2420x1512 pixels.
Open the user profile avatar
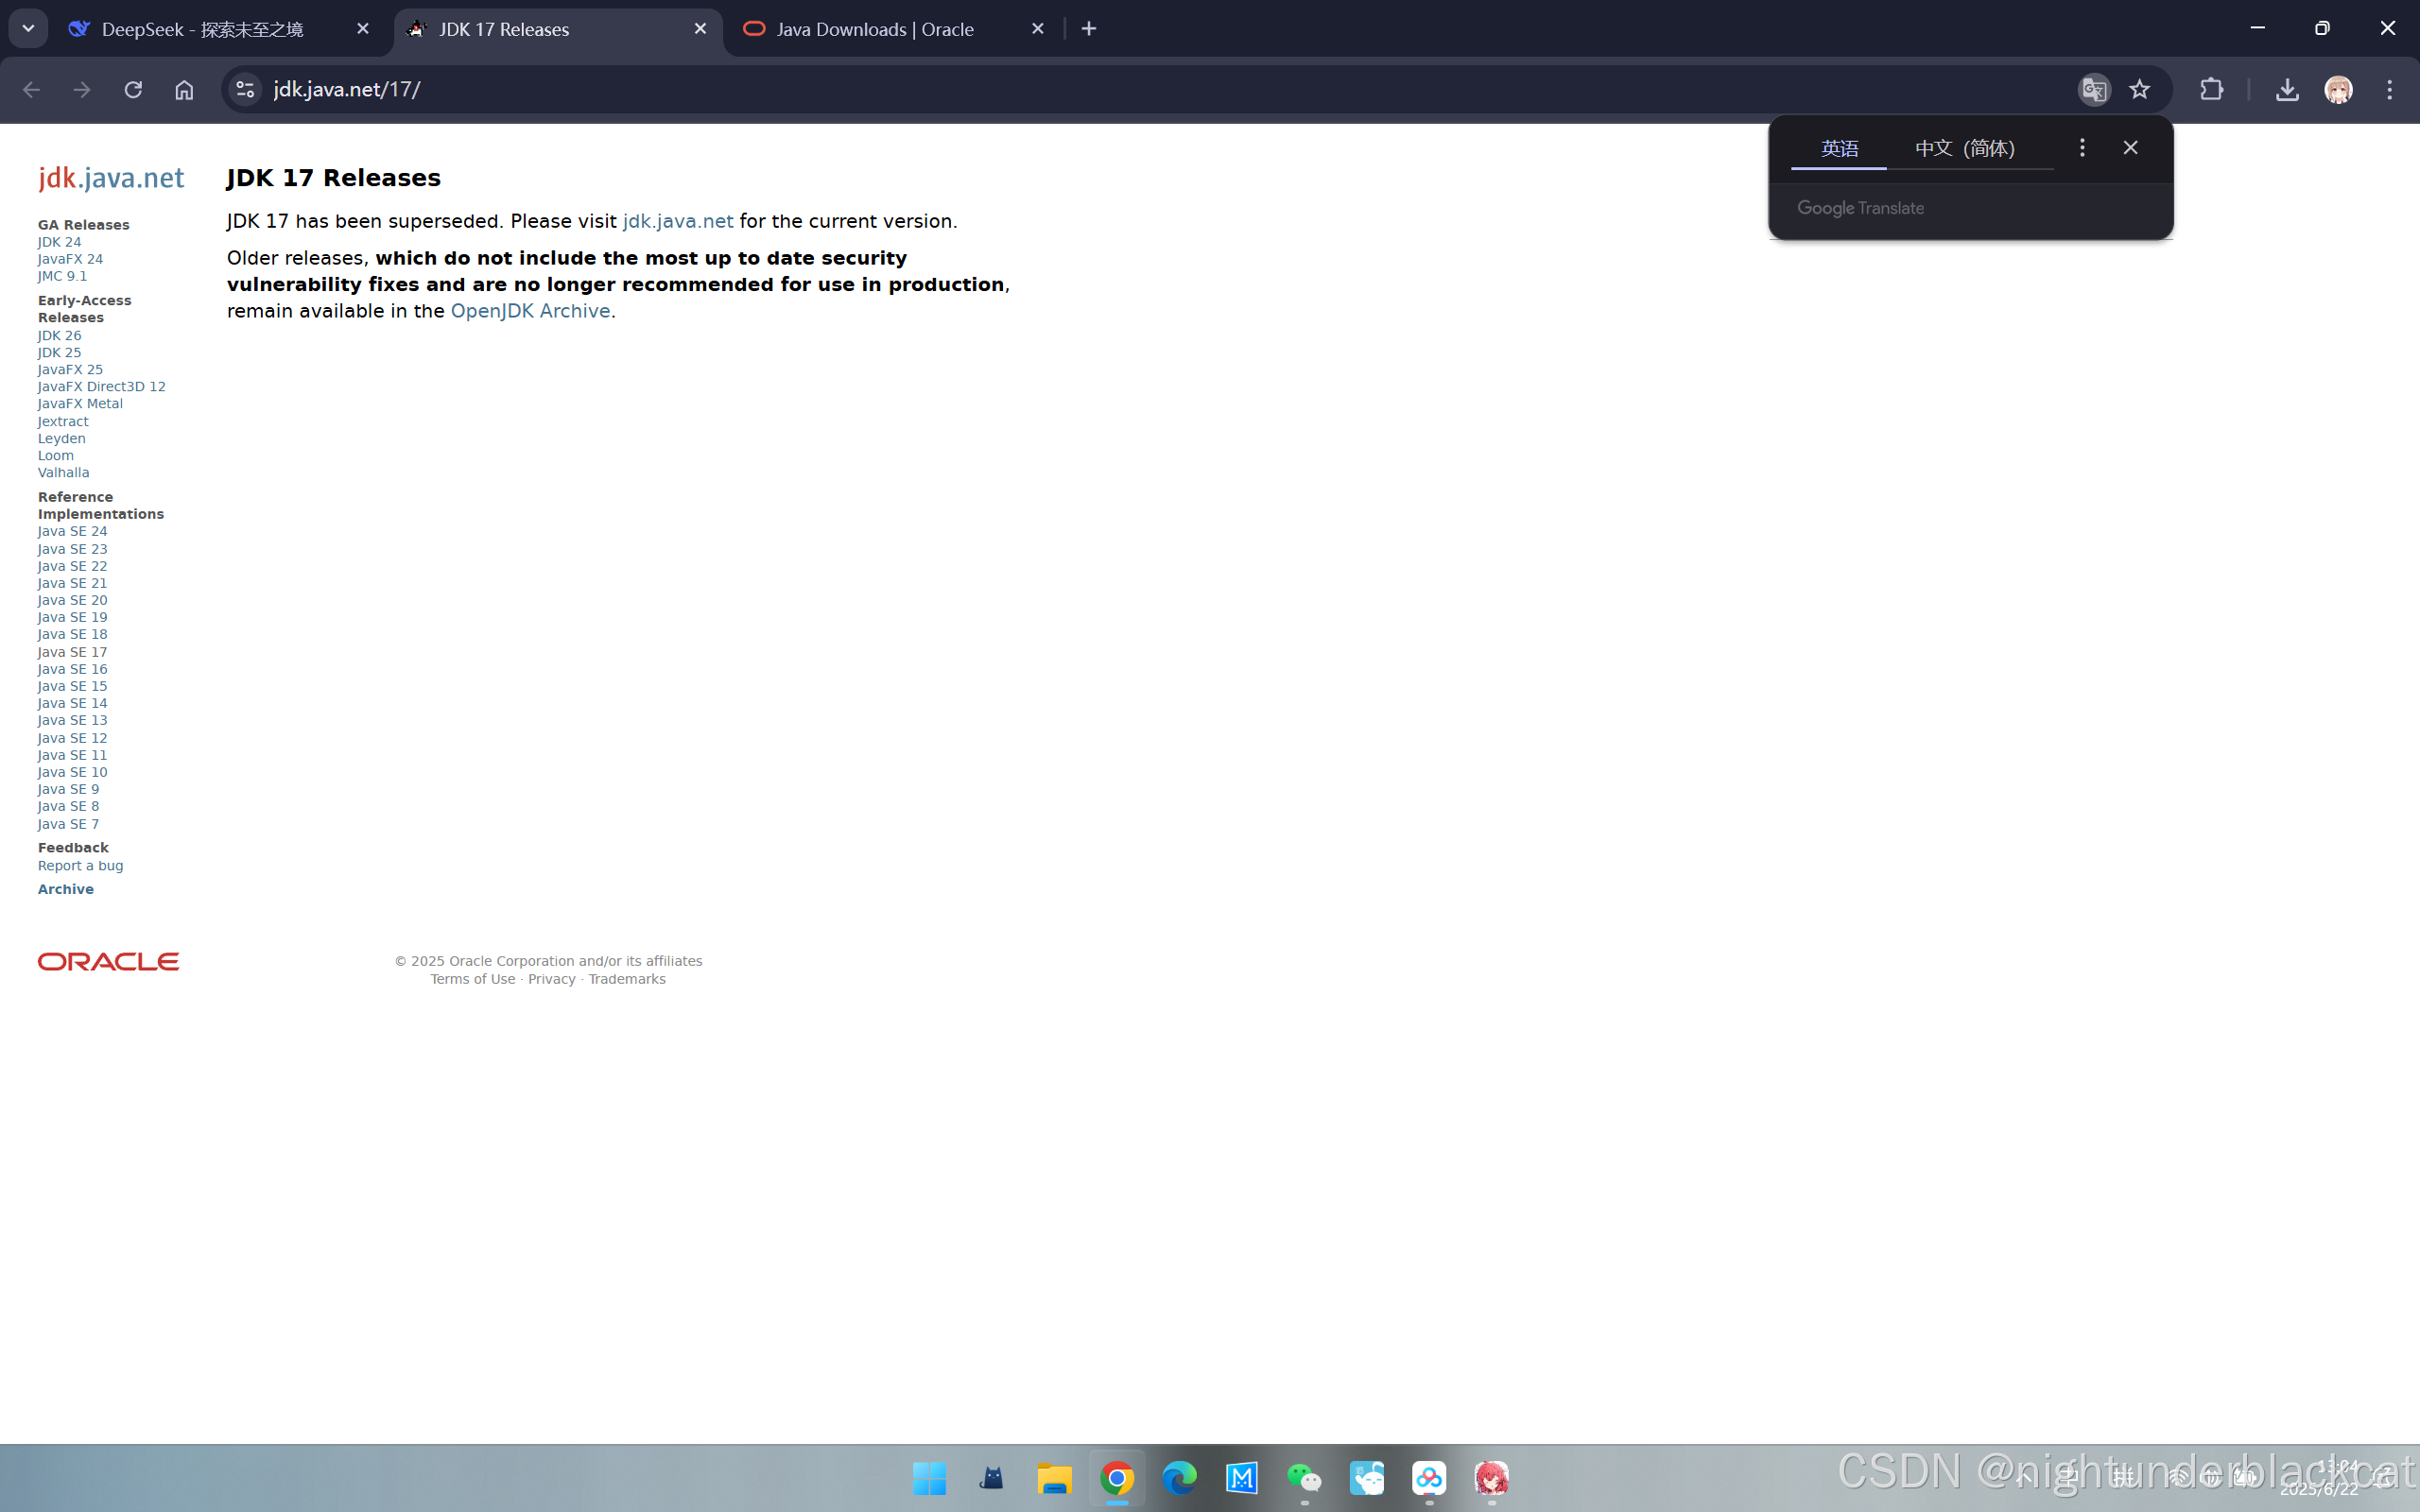[2338, 90]
